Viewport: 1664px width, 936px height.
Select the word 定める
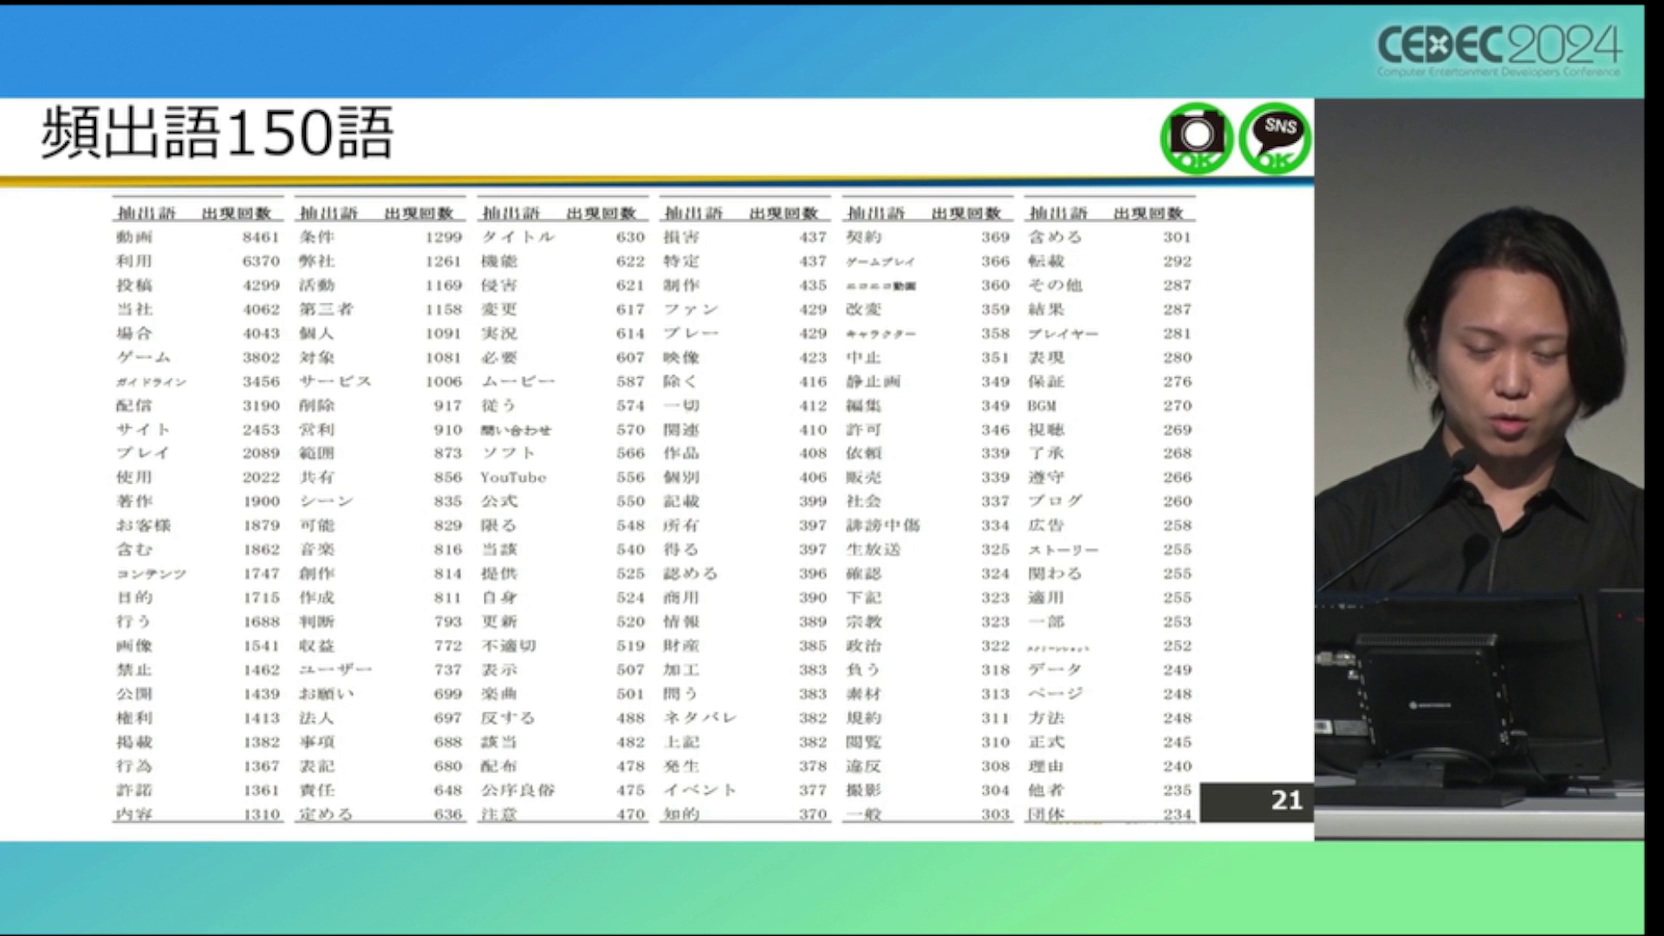click(326, 814)
